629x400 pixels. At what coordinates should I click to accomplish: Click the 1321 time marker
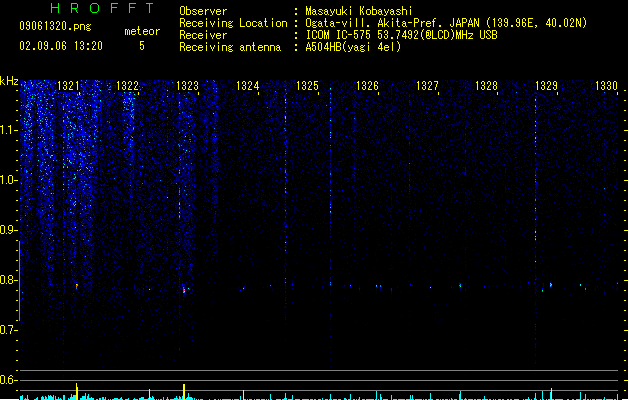pyautogui.click(x=68, y=86)
